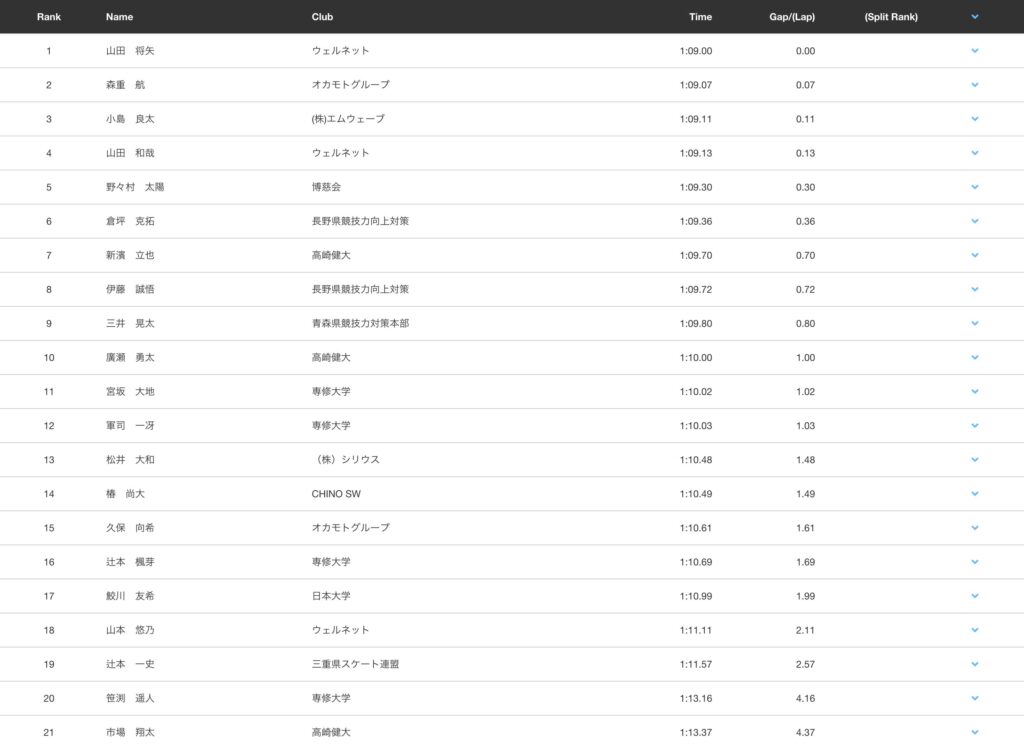Open chevron for CHINO SW skater row

point(974,494)
